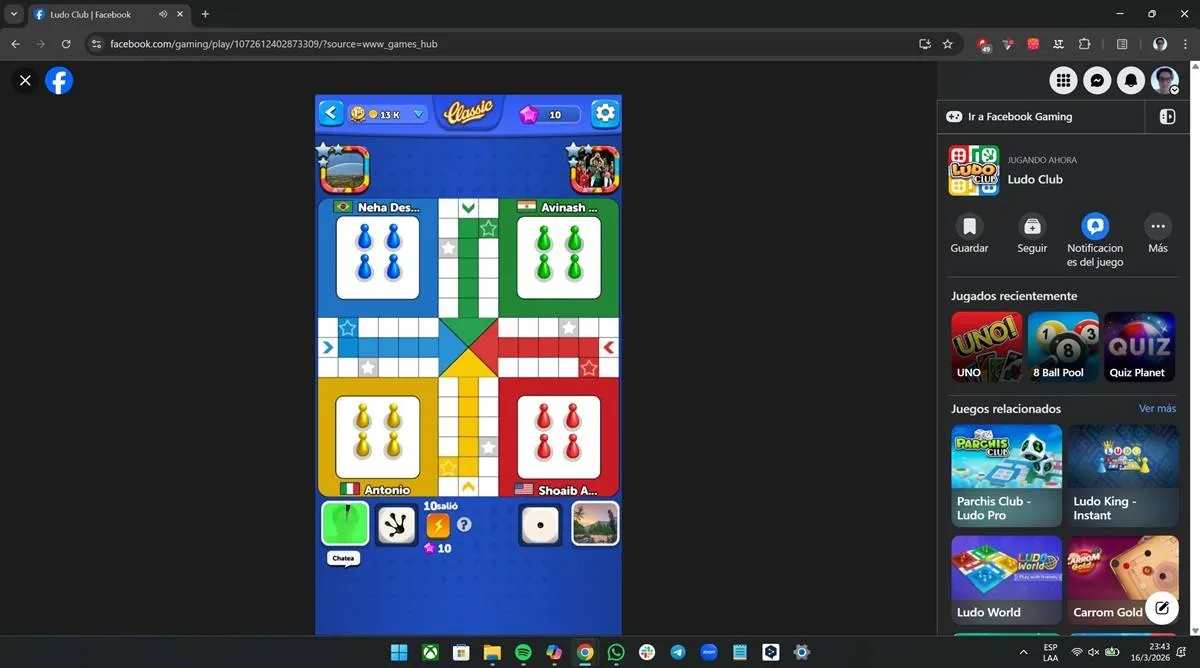
Task: Click the Ludo Club game logo
Action: [x=974, y=170]
